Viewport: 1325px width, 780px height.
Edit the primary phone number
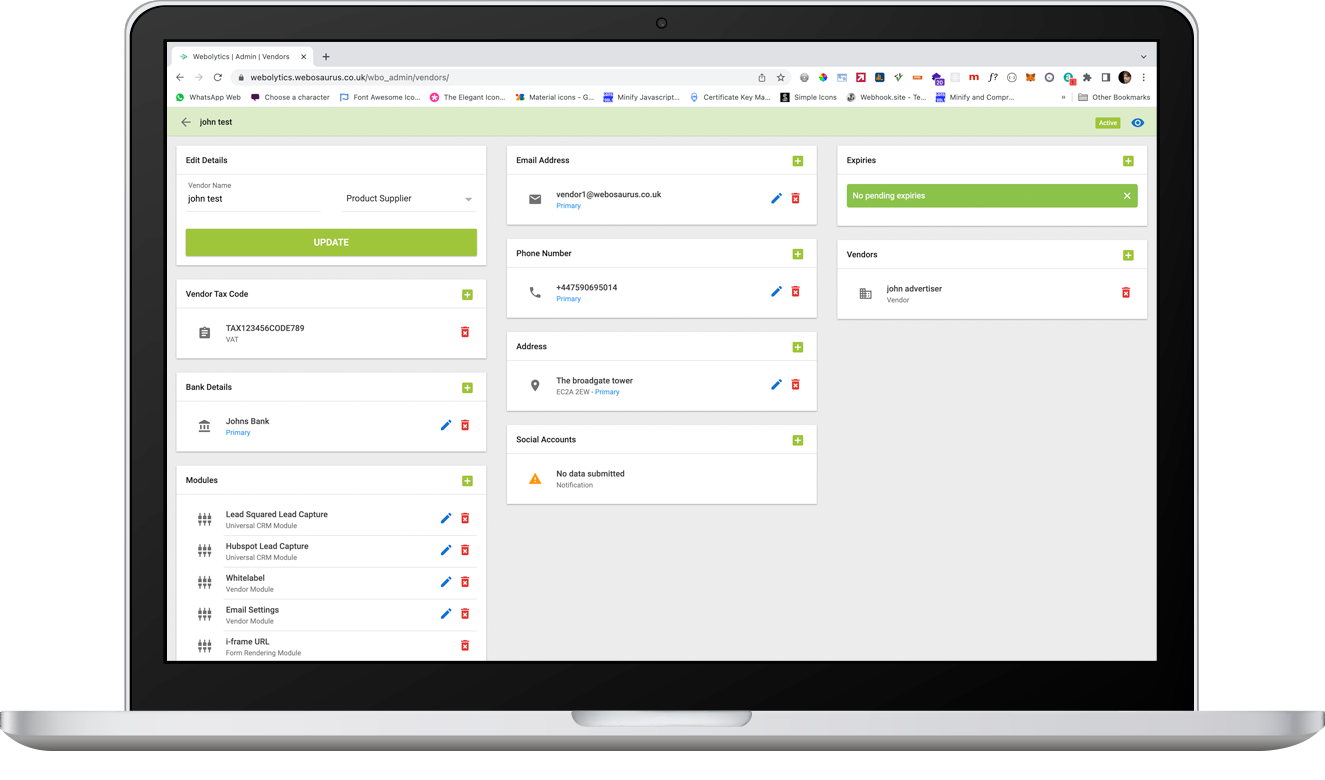click(775, 291)
